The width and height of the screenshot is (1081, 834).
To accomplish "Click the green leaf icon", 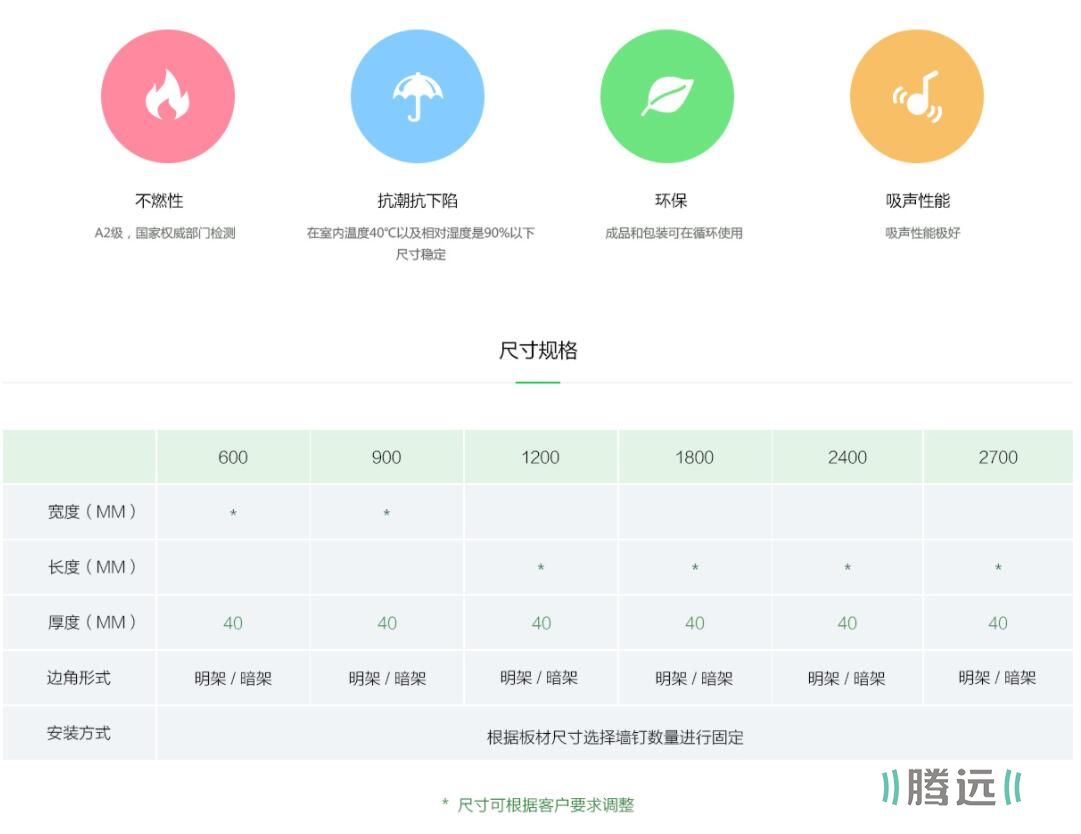I will [667, 97].
